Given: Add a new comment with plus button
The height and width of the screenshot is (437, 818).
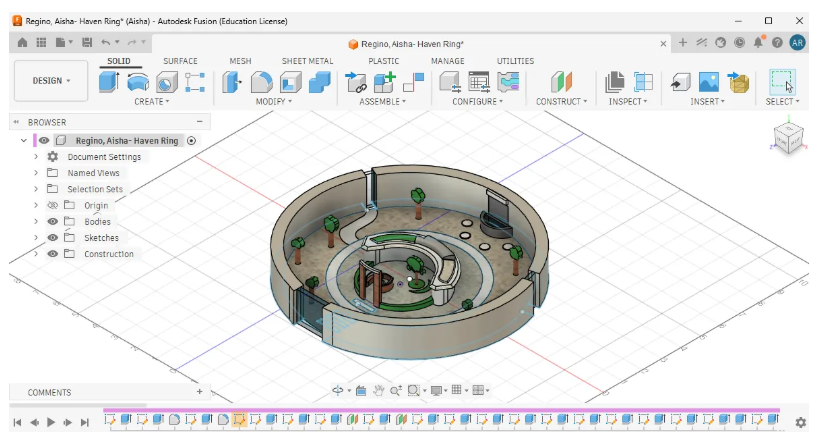Looking at the screenshot, I should [x=199, y=391].
